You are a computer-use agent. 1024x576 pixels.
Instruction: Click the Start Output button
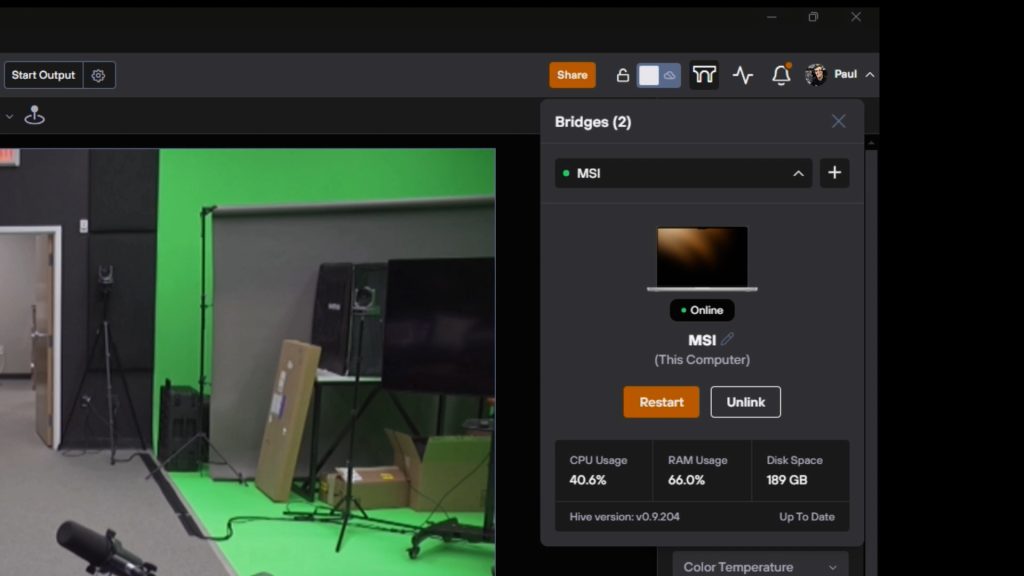click(x=43, y=75)
